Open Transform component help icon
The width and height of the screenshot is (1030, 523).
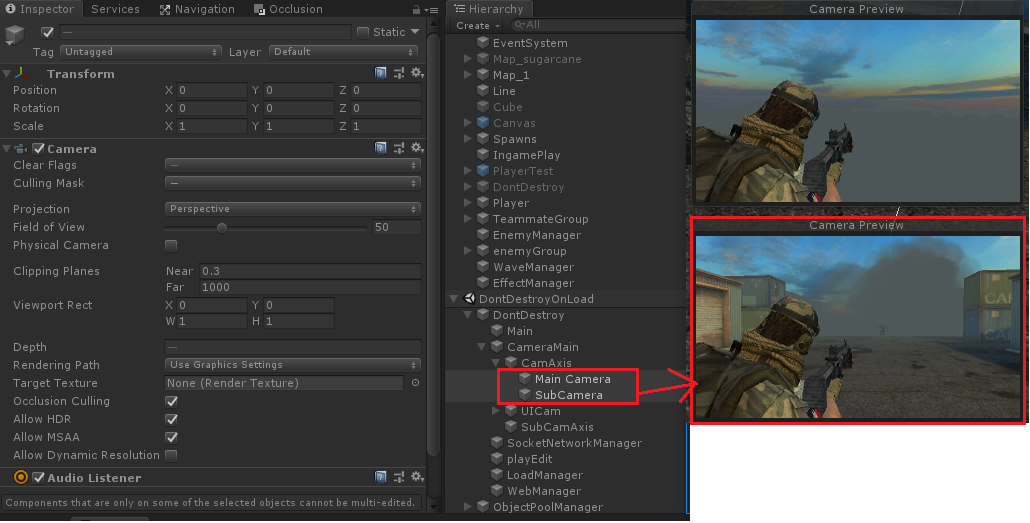pyautogui.click(x=380, y=73)
